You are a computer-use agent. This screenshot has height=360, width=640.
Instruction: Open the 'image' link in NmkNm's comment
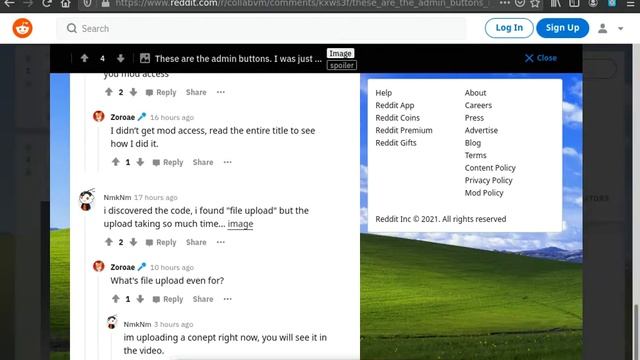tap(240, 224)
